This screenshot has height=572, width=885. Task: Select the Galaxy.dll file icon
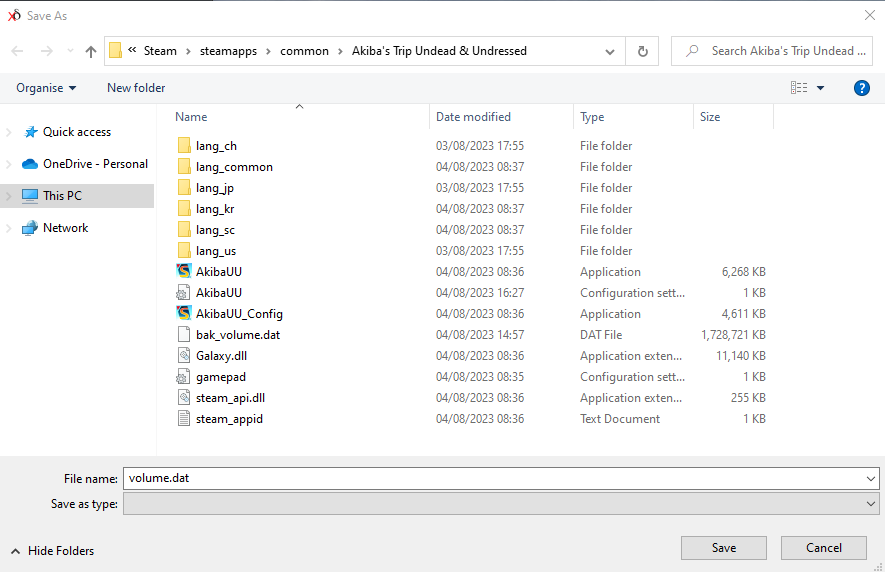tap(183, 356)
